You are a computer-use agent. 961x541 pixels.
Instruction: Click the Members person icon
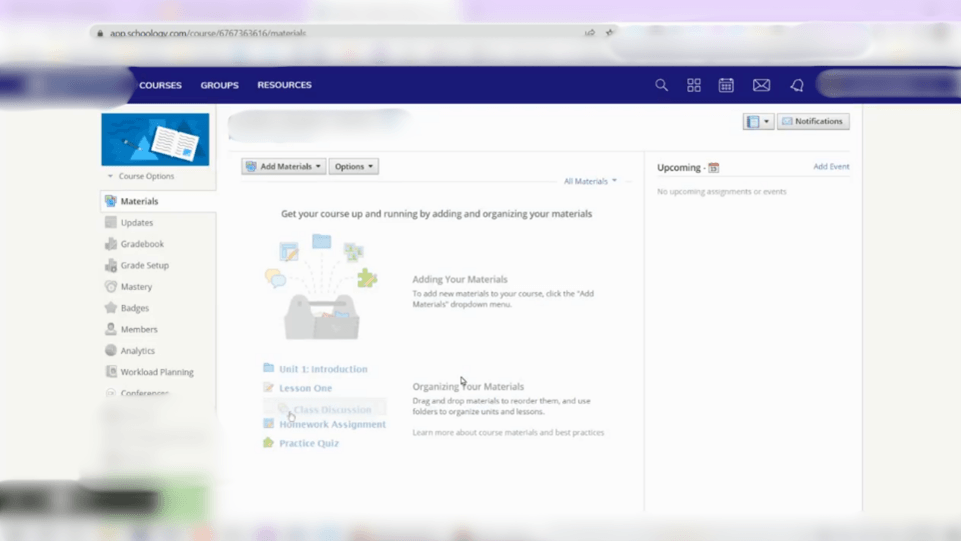tap(111, 329)
